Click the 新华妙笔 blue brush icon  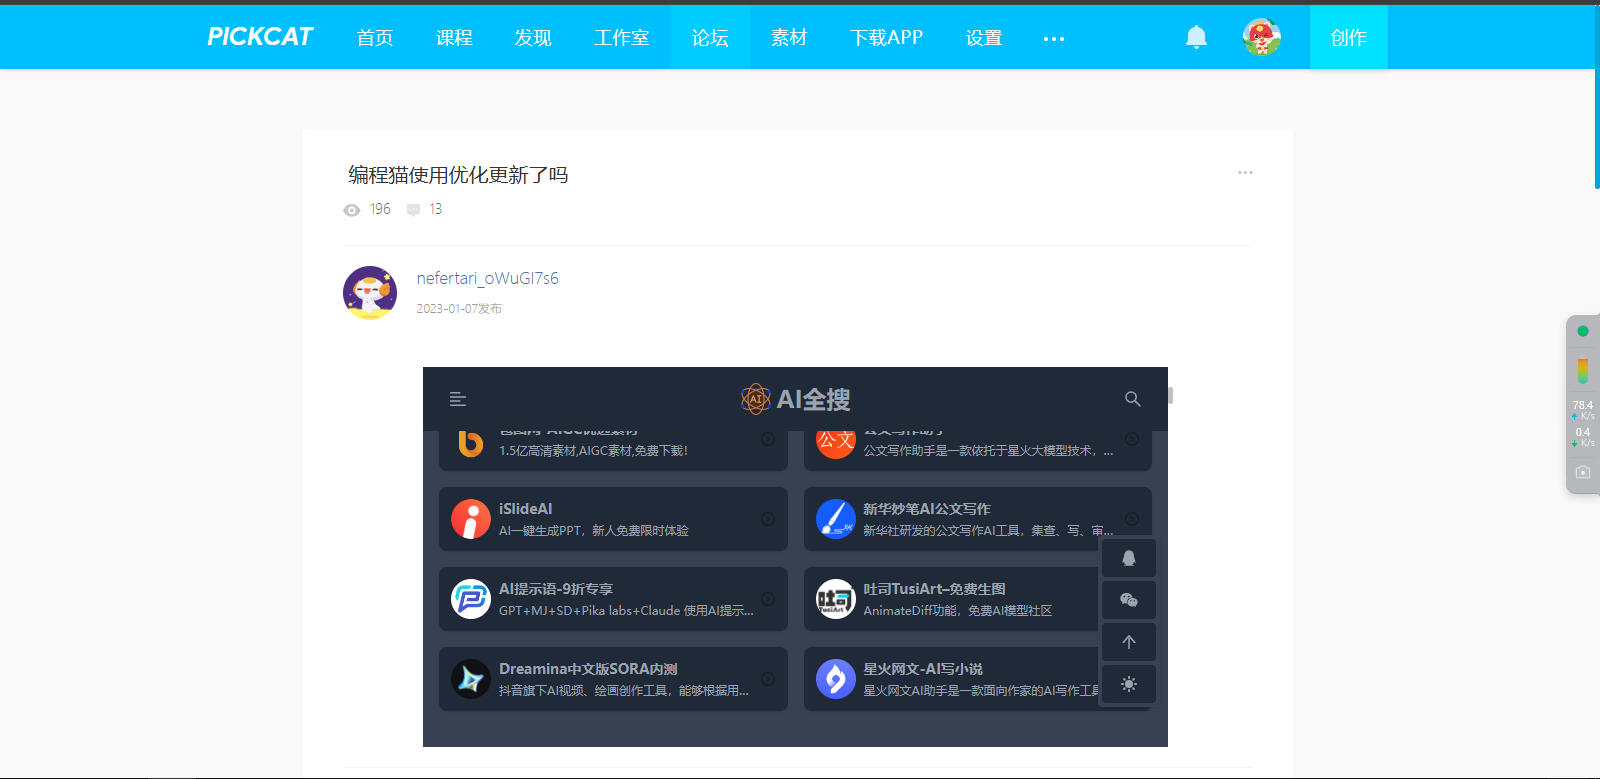pyautogui.click(x=835, y=519)
